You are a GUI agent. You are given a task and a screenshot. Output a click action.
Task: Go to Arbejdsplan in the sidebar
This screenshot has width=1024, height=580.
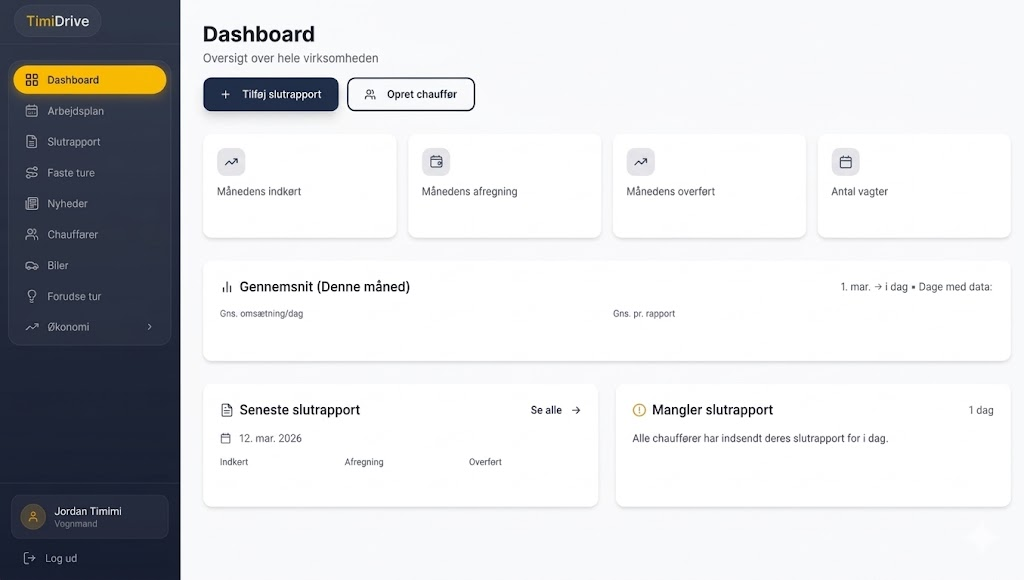pyautogui.click(x=89, y=111)
